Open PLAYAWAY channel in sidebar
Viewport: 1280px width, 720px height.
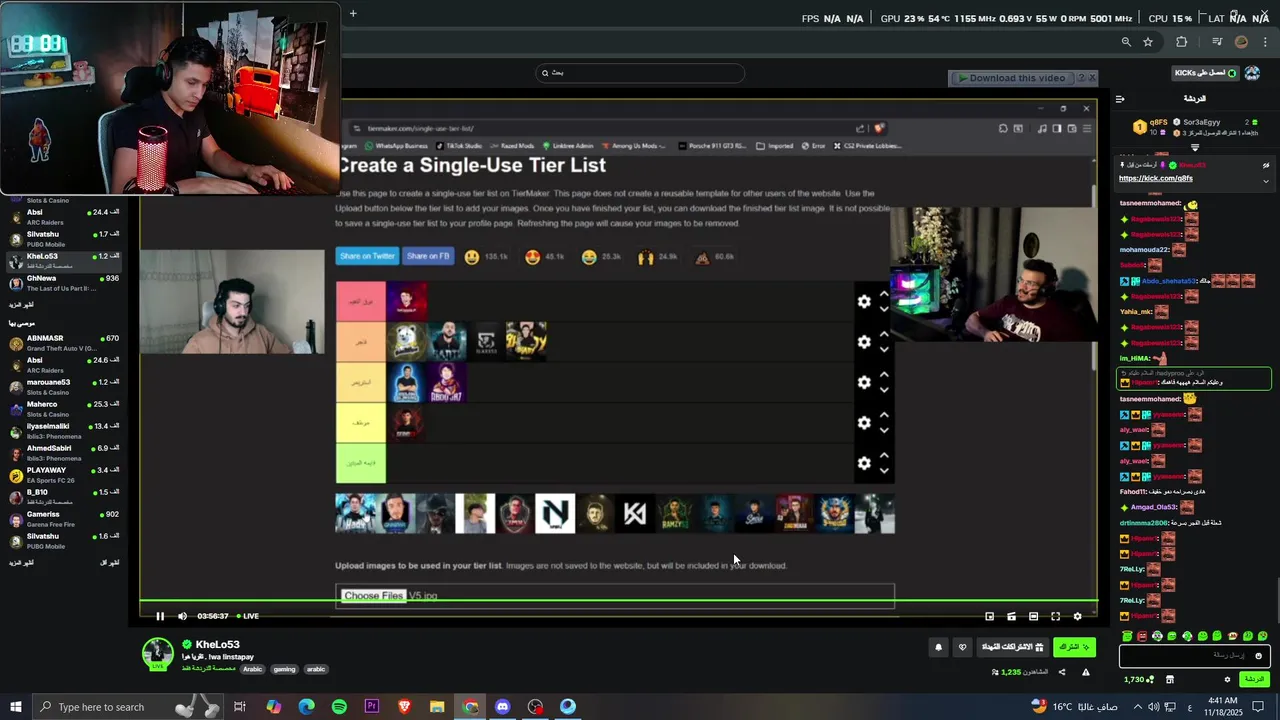pos(64,475)
